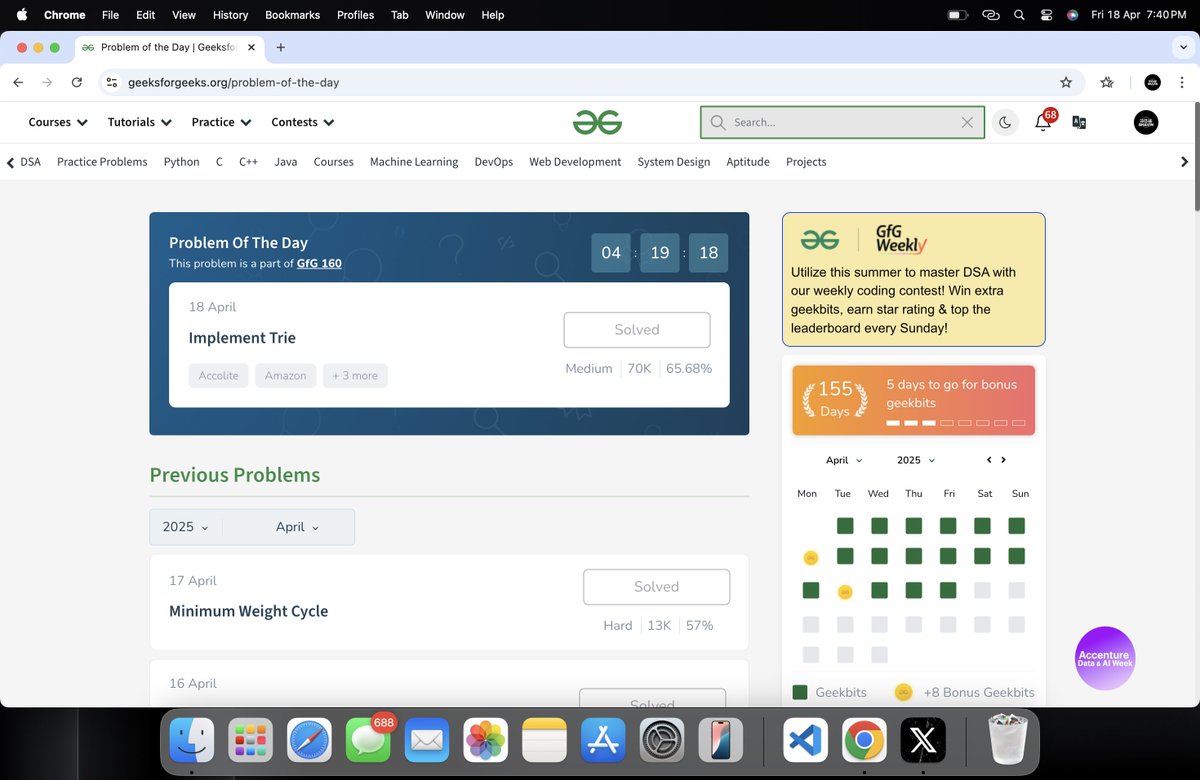Open X app in the Dock
Screen dimensions: 1200x780
[923, 741]
